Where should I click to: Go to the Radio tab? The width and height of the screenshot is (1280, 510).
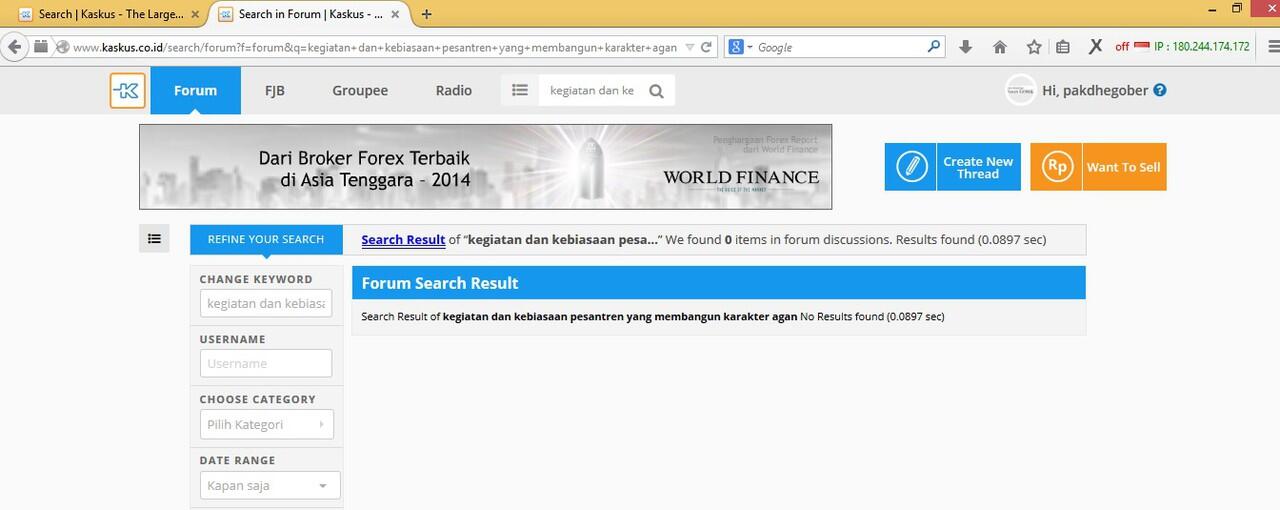(x=453, y=90)
